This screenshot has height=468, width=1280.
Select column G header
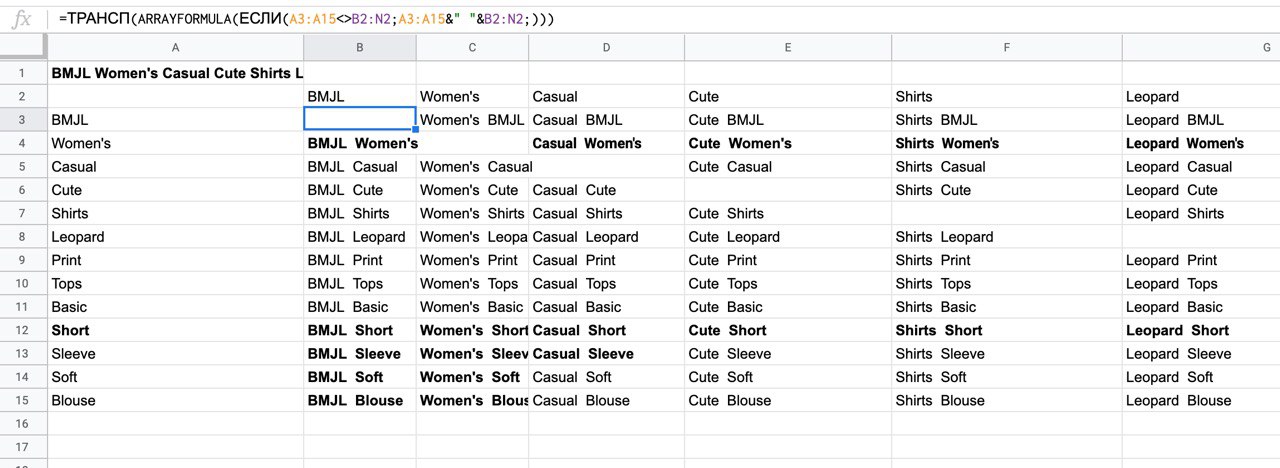[x=1201, y=47]
